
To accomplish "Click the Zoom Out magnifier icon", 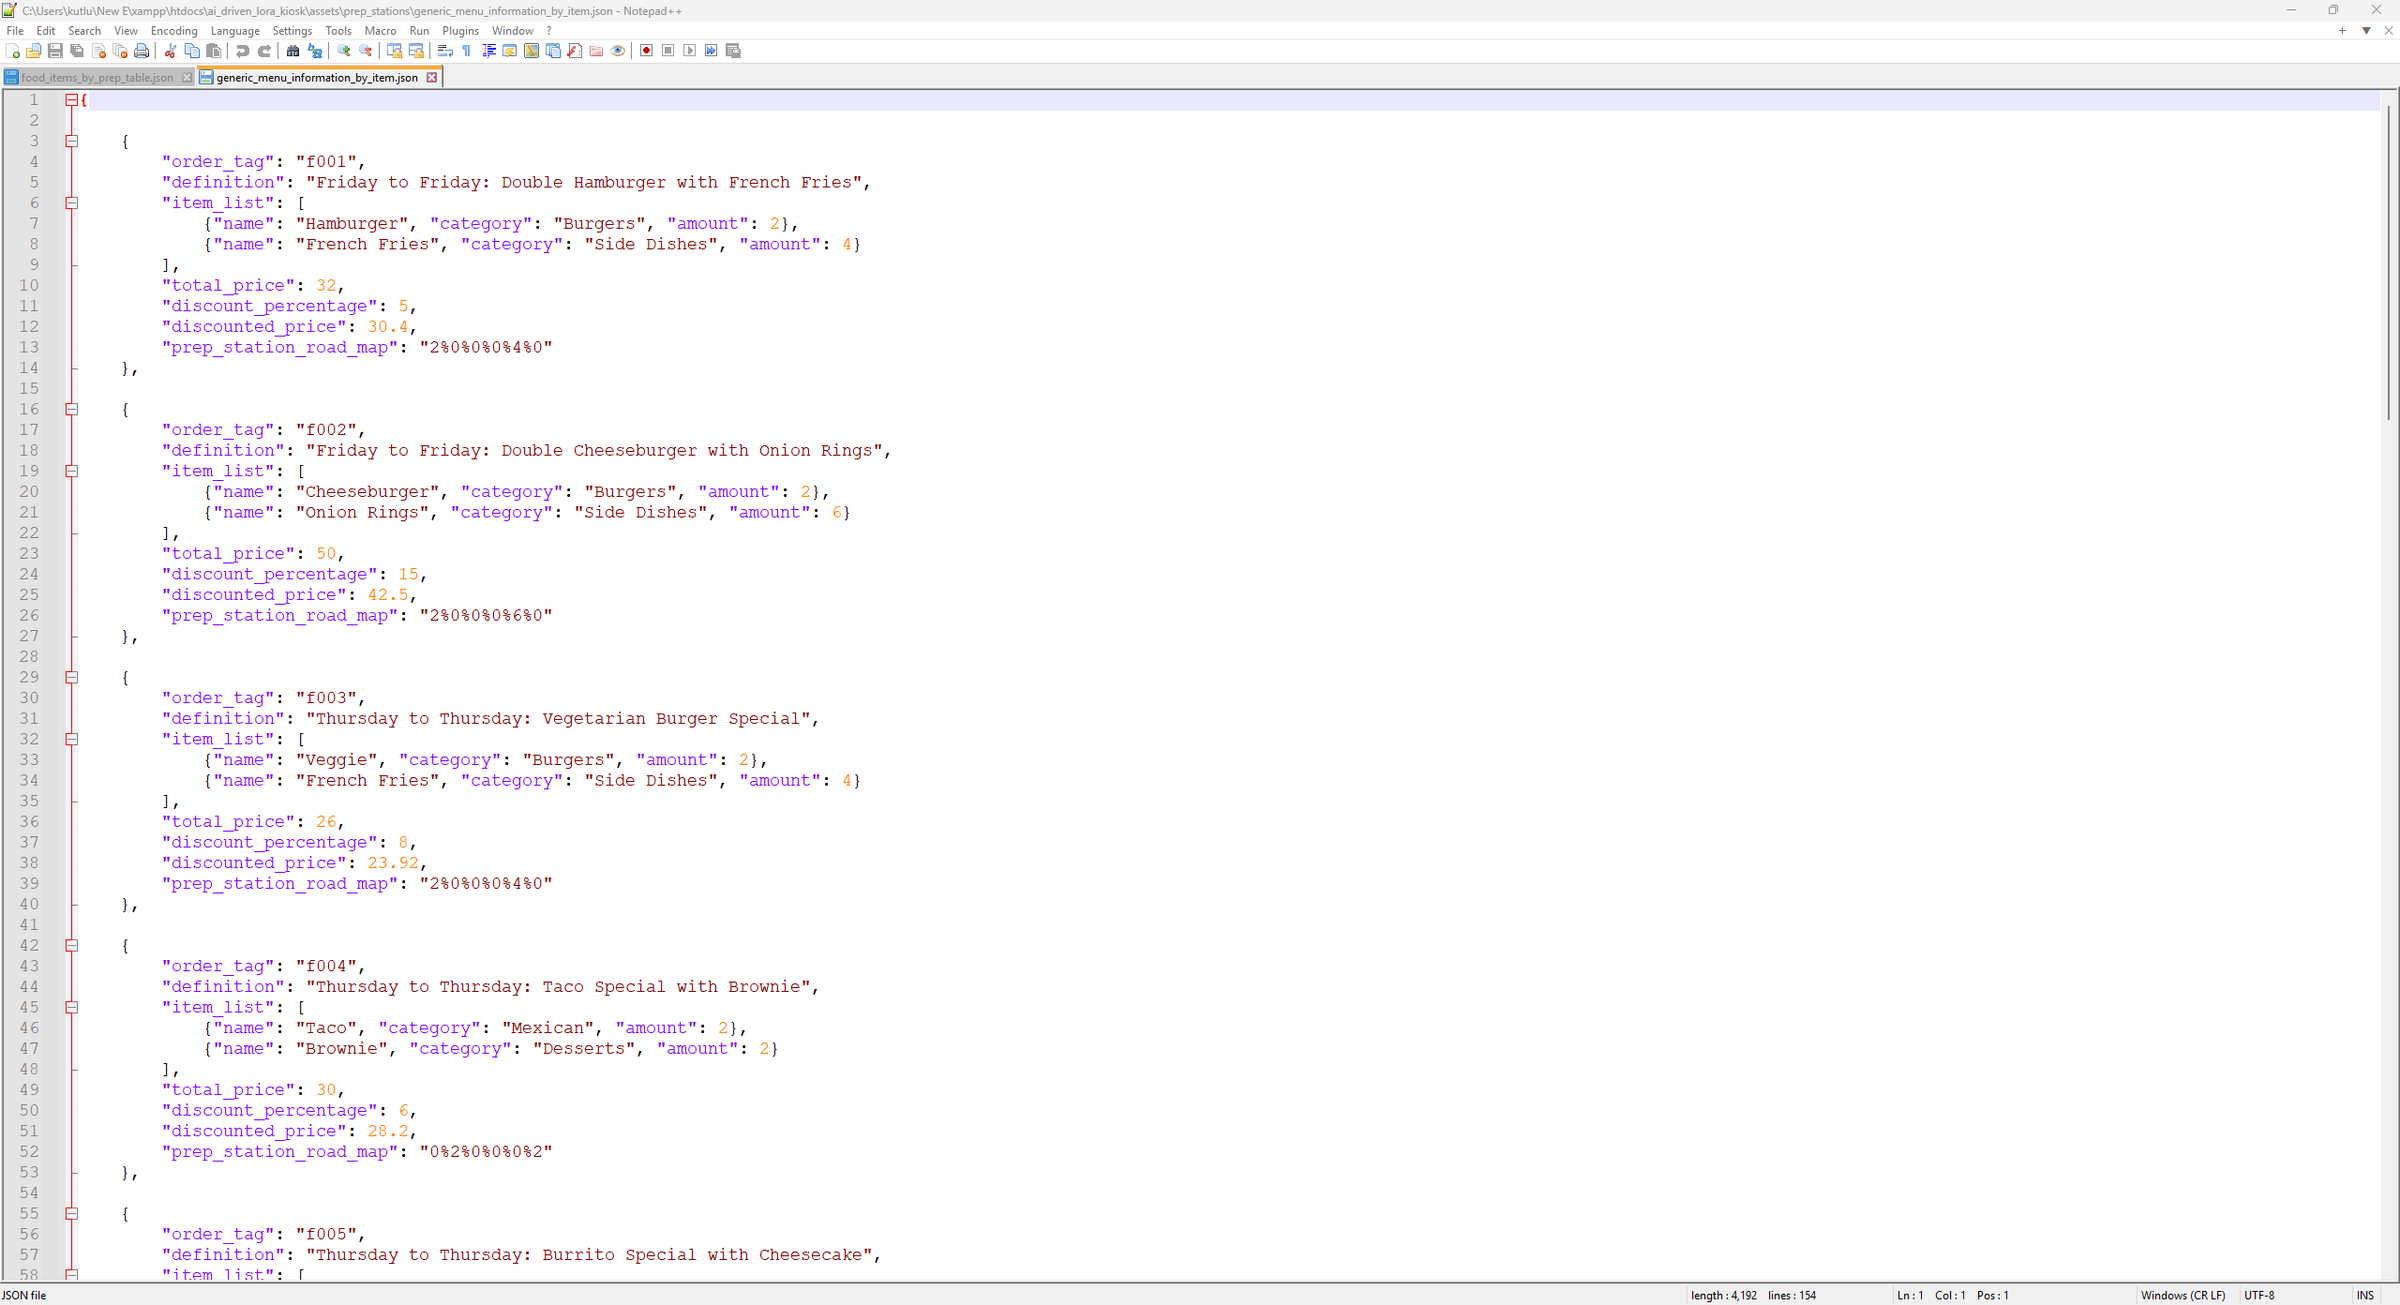I will (x=365, y=51).
